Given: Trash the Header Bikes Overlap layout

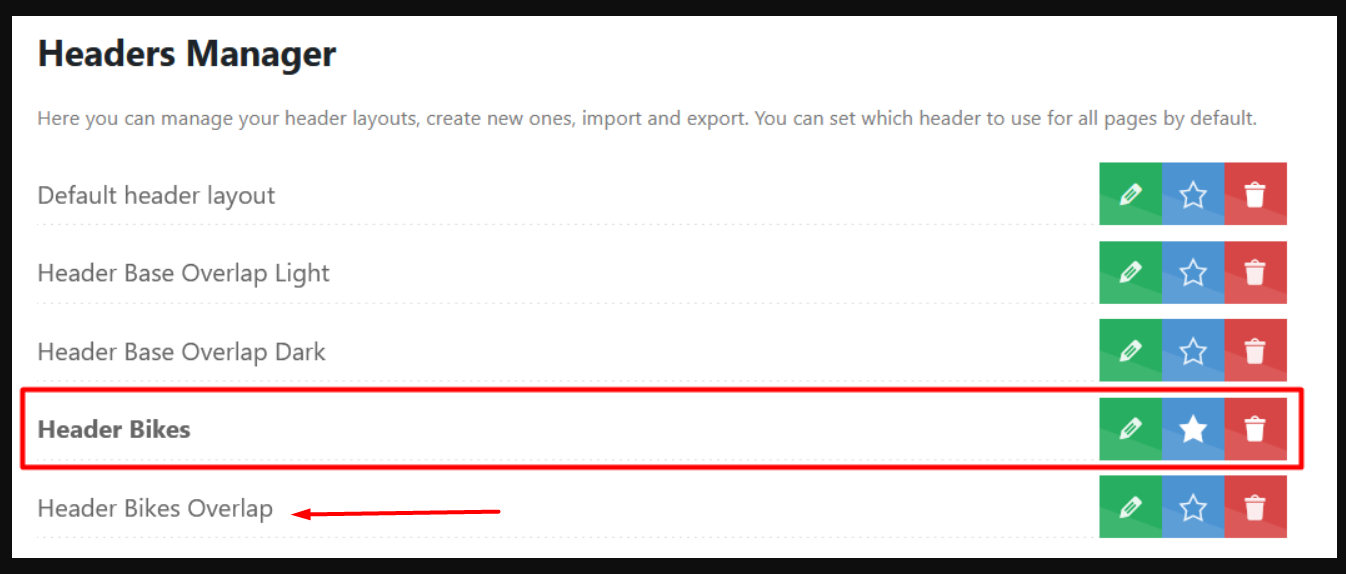Looking at the screenshot, I should (x=1255, y=507).
